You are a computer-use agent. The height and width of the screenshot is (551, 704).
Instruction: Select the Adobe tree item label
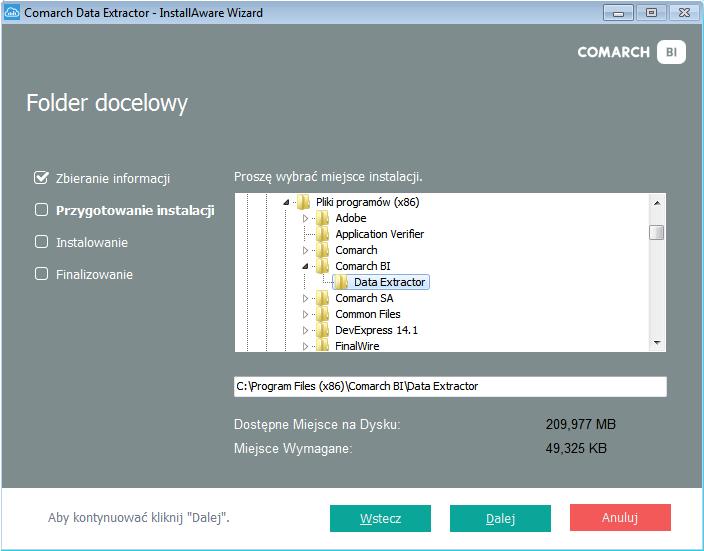coord(351,218)
